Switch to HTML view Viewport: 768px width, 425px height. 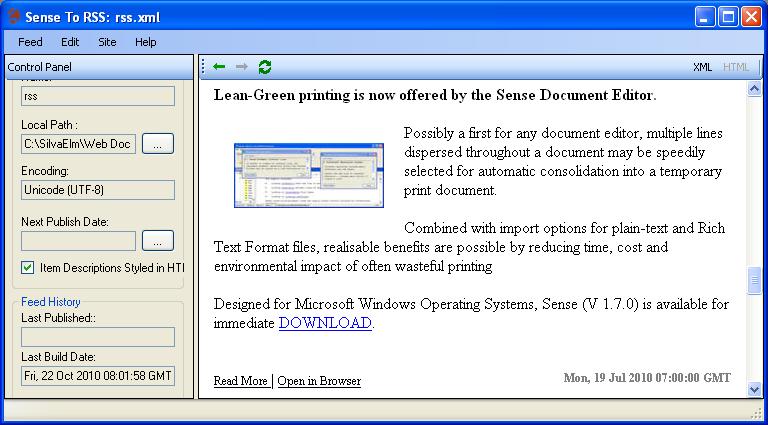[736, 67]
